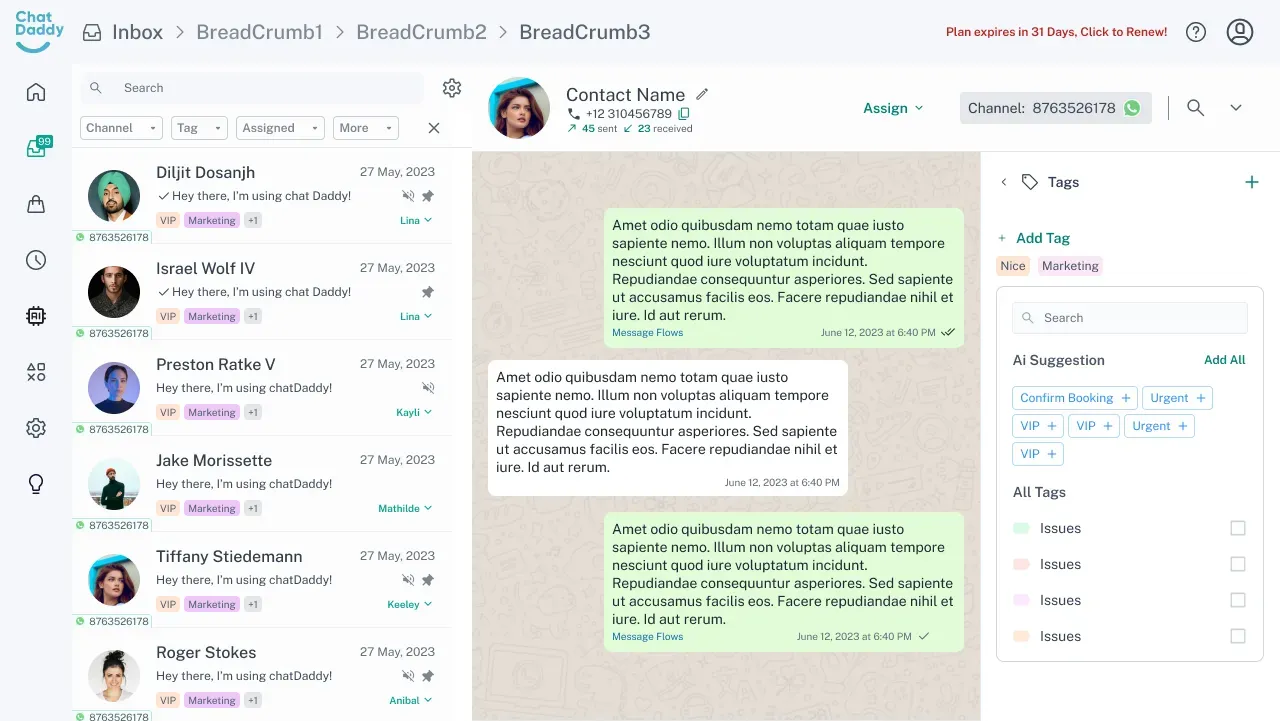This screenshot has height=721, width=1280.
Task: Open inbox icon with 99 badge
Action: tap(36, 149)
